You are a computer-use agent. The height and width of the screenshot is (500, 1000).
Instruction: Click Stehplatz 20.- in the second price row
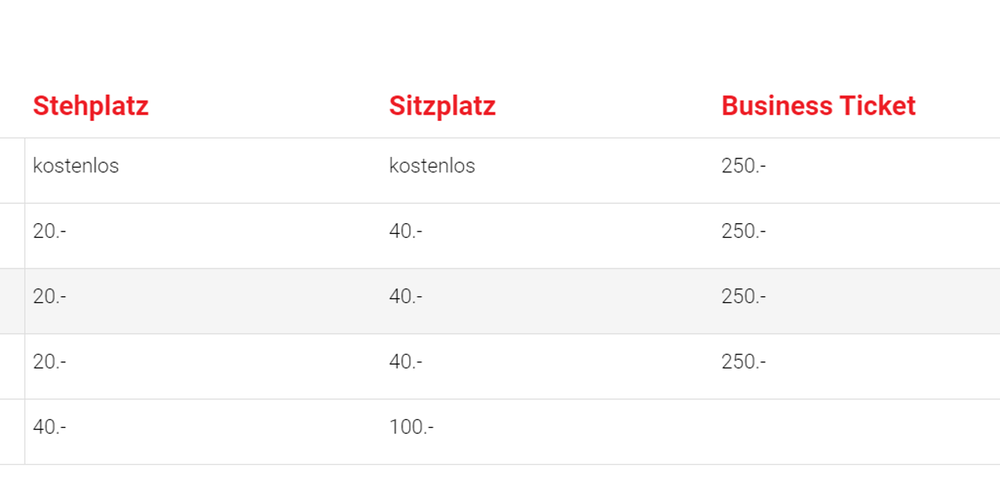(x=49, y=231)
